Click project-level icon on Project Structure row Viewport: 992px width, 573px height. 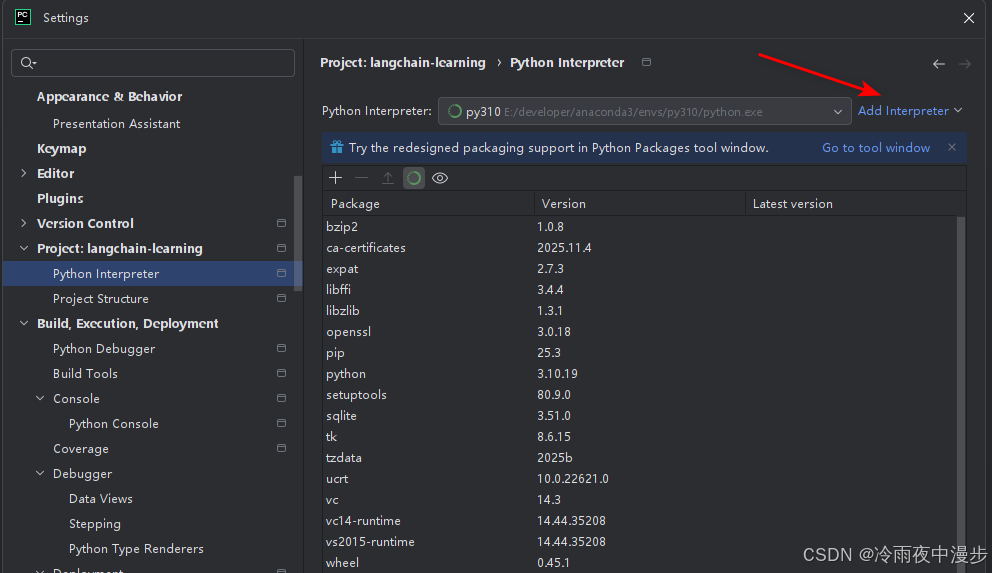coord(282,298)
